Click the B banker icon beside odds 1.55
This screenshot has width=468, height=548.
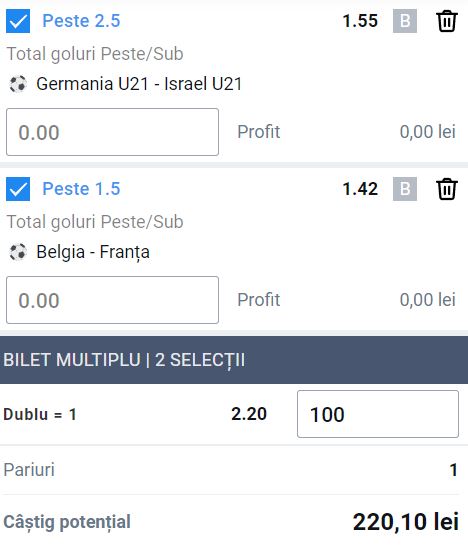click(x=405, y=21)
